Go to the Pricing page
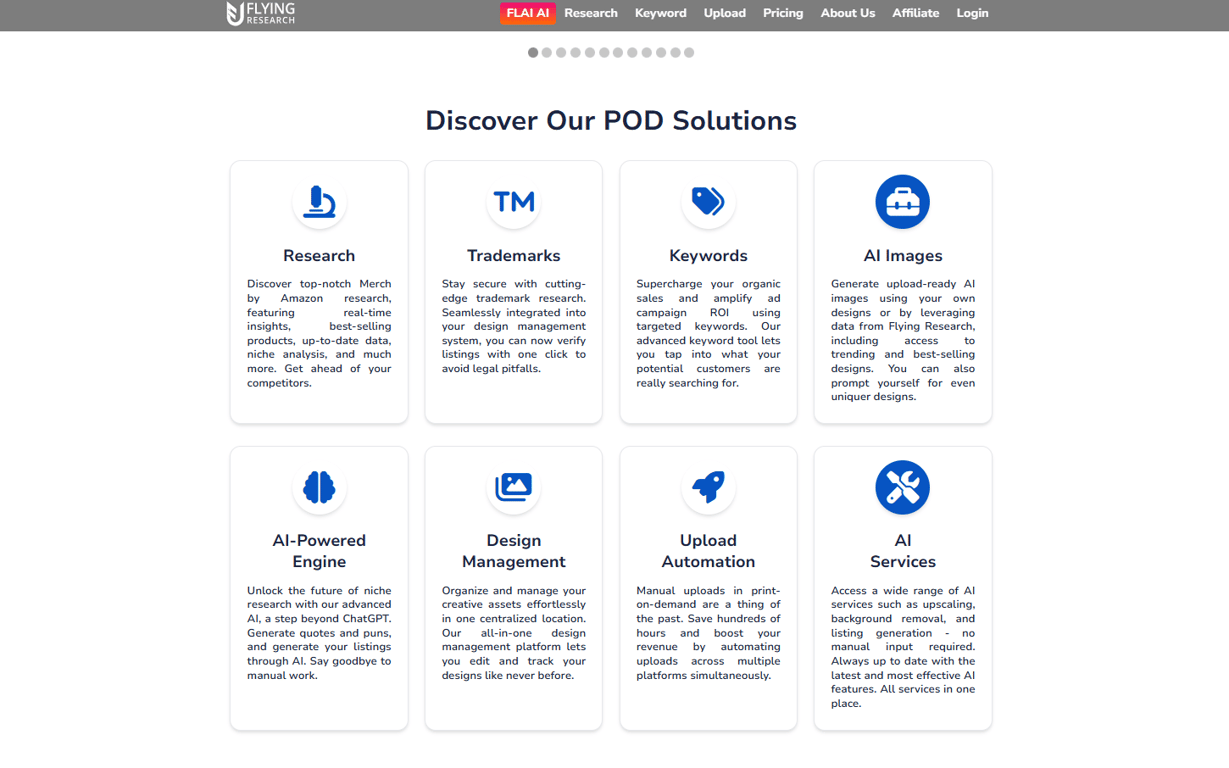1229x768 pixels. click(x=783, y=13)
